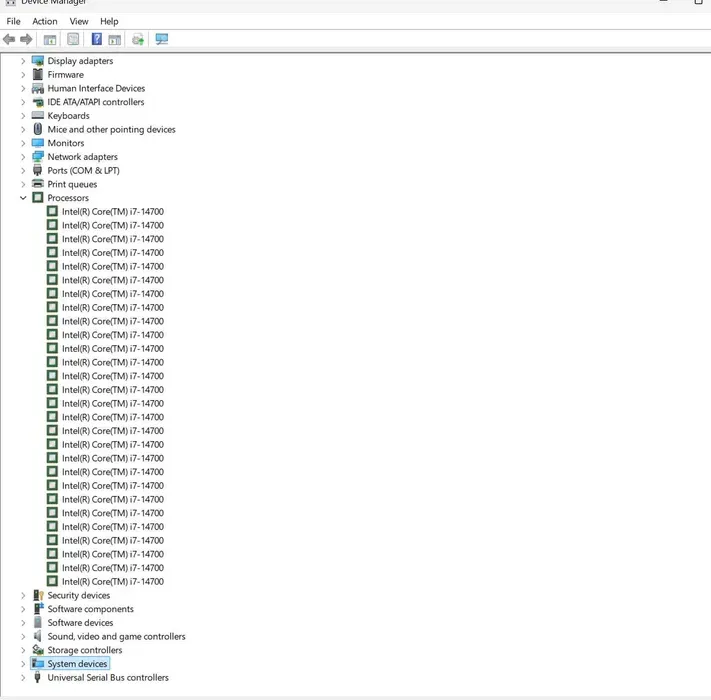Select the 'Software devices' label
The width and height of the screenshot is (711, 700).
click(80, 622)
